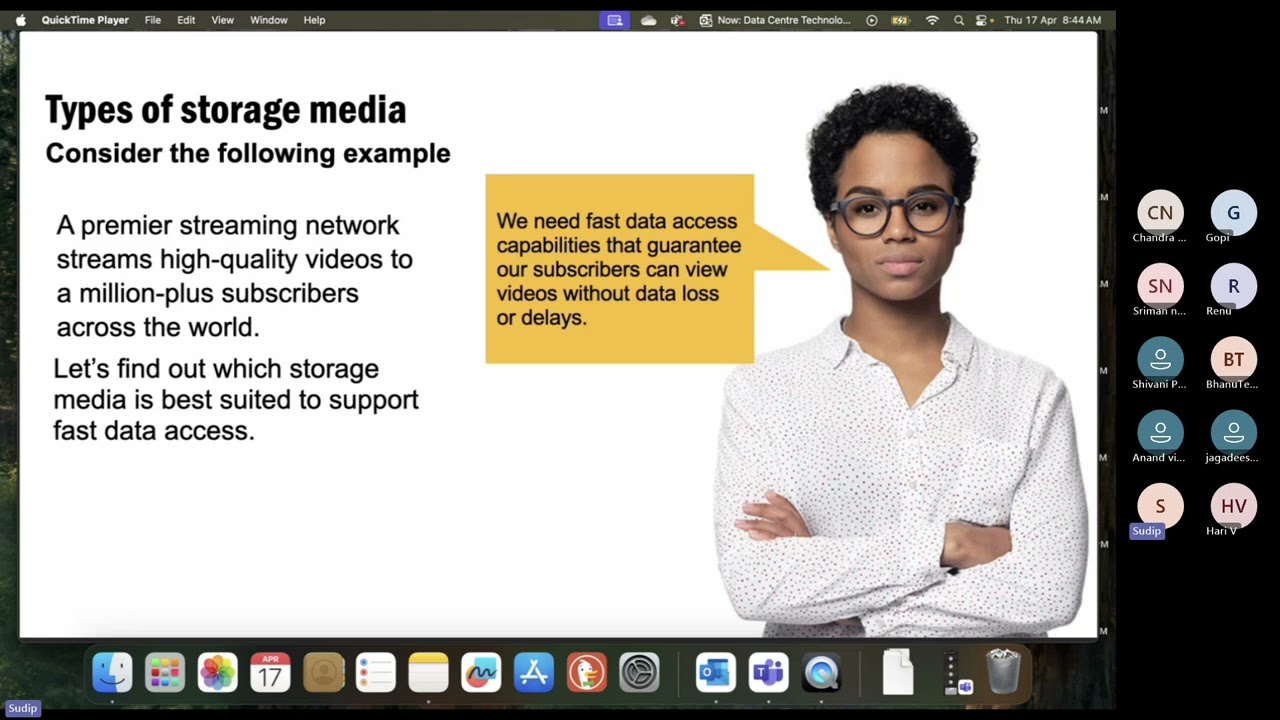The height and width of the screenshot is (720, 1280).
Task: Click the slide title 'Types of storage media'
Action: coord(226,110)
